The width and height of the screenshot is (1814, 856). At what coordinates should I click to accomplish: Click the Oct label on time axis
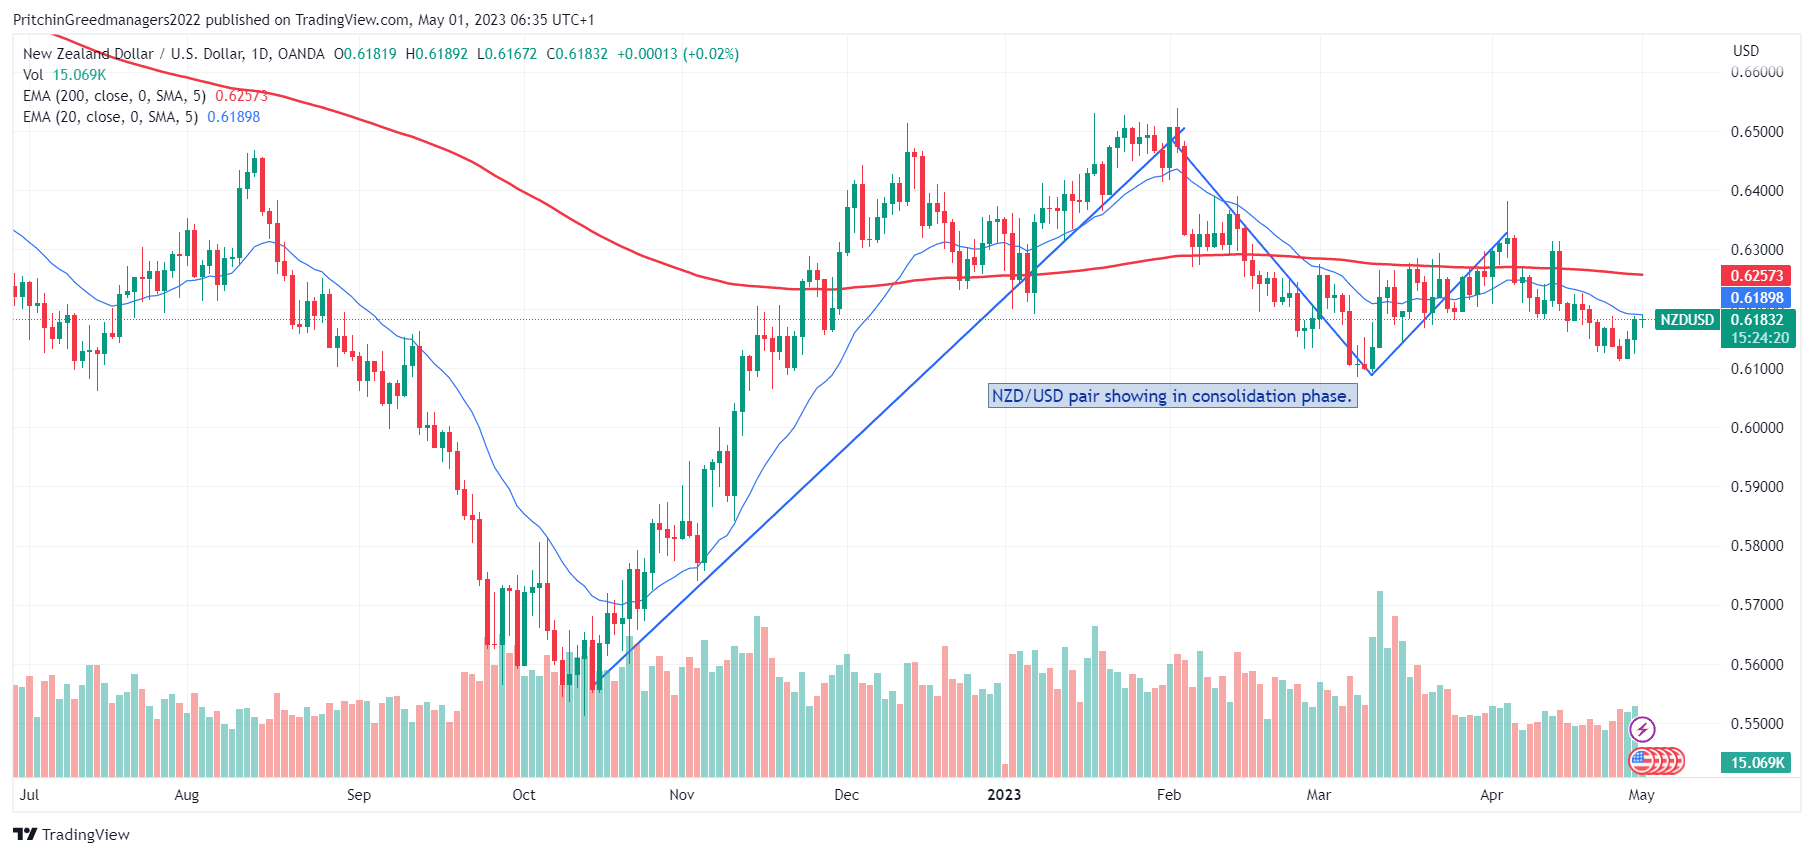tap(524, 795)
